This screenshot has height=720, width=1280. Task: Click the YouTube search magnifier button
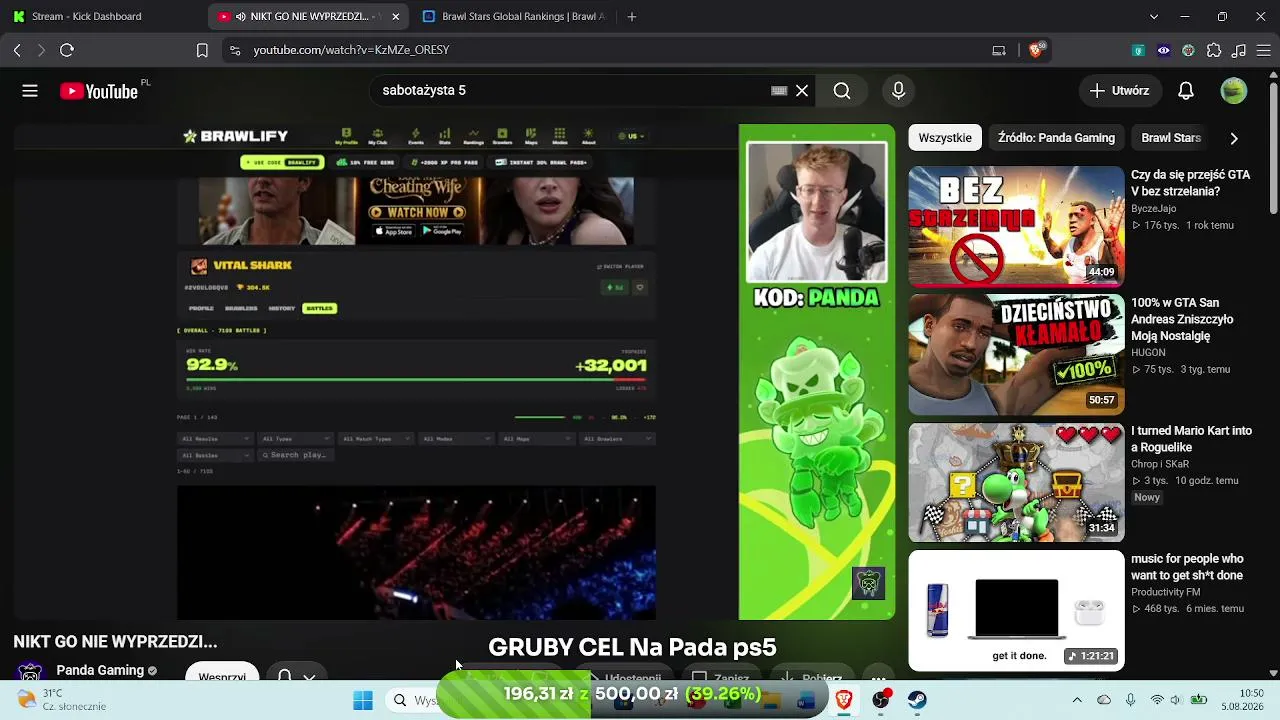[842, 91]
